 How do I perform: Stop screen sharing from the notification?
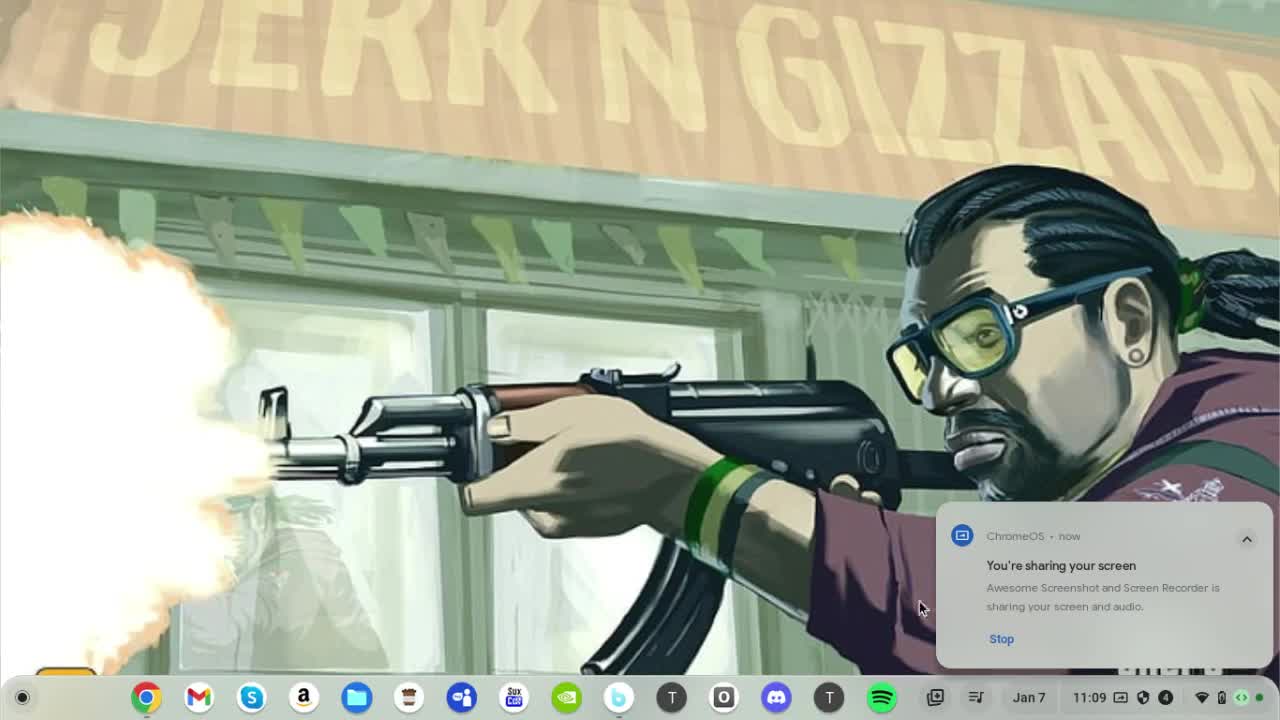point(1001,639)
